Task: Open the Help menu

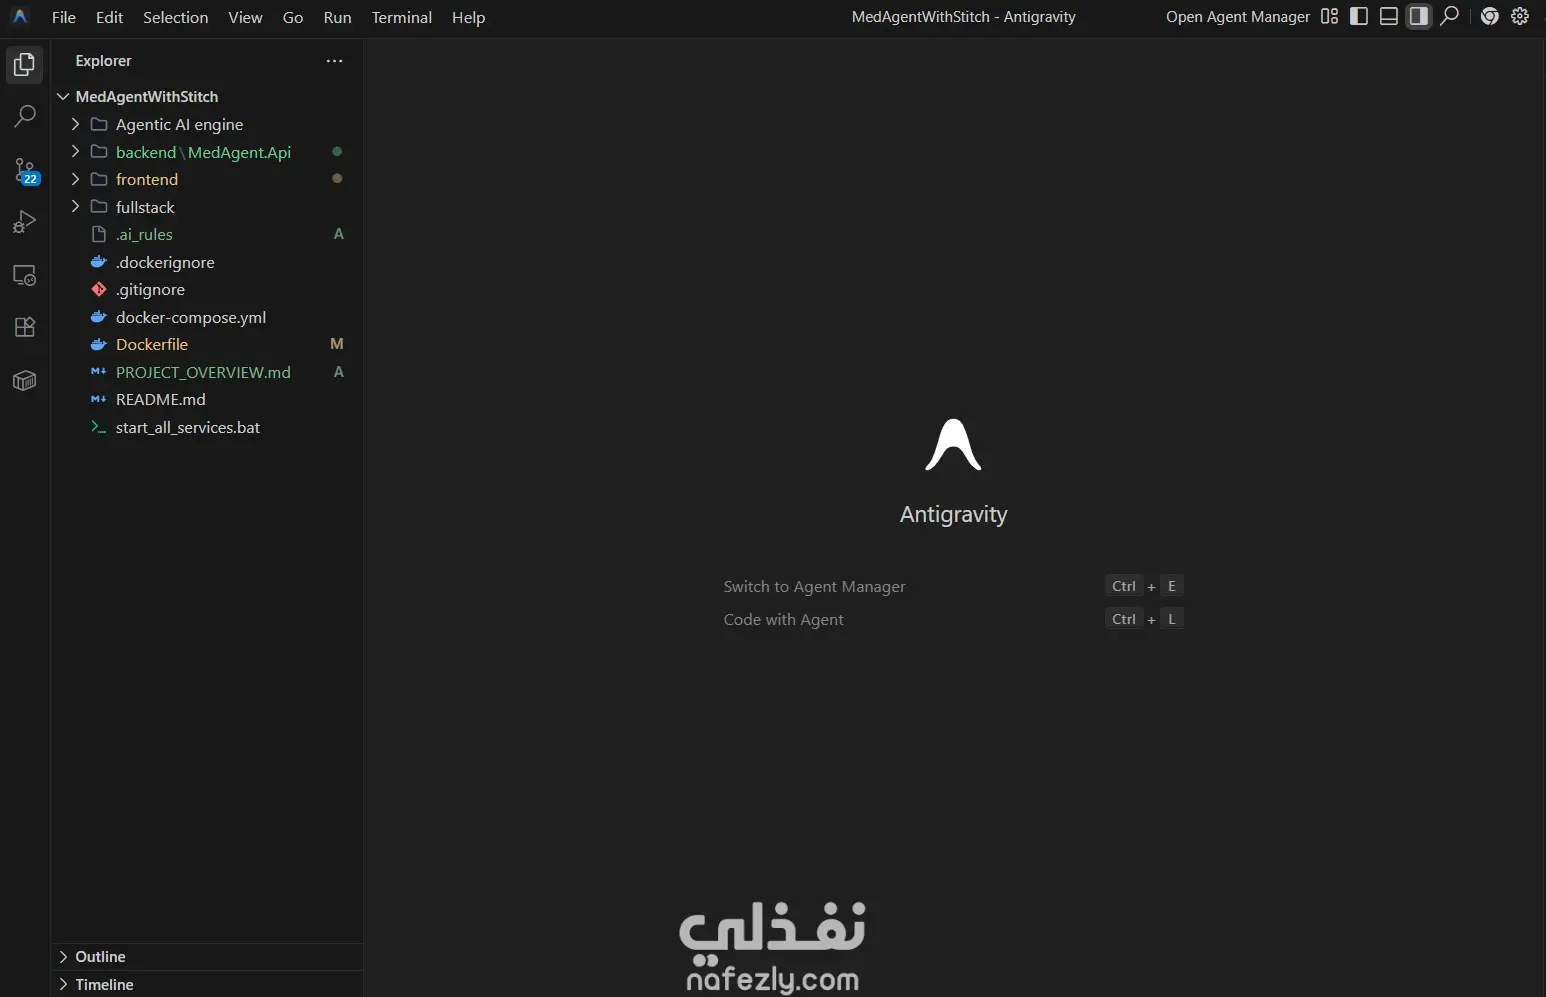Action: point(468,17)
